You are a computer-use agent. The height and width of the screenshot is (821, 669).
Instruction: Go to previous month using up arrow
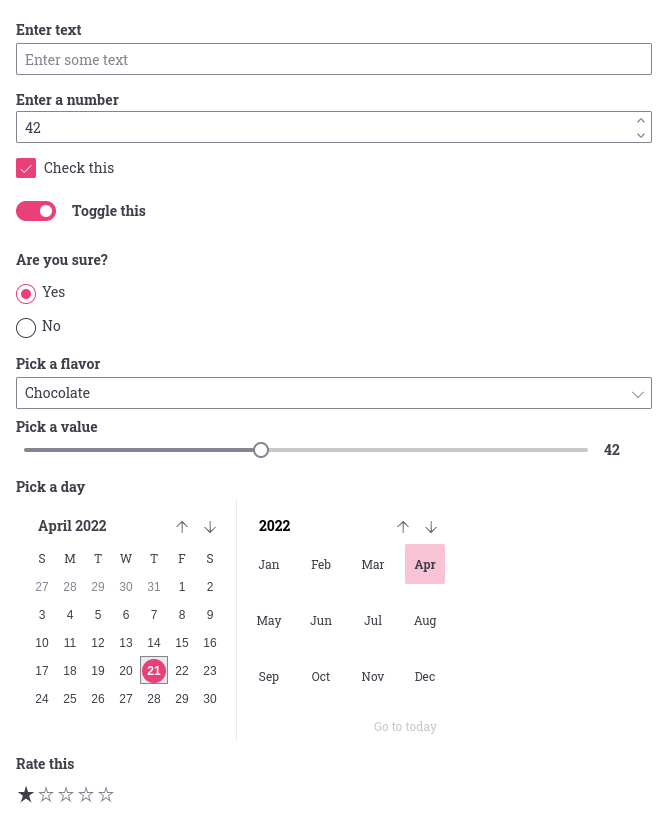182,527
